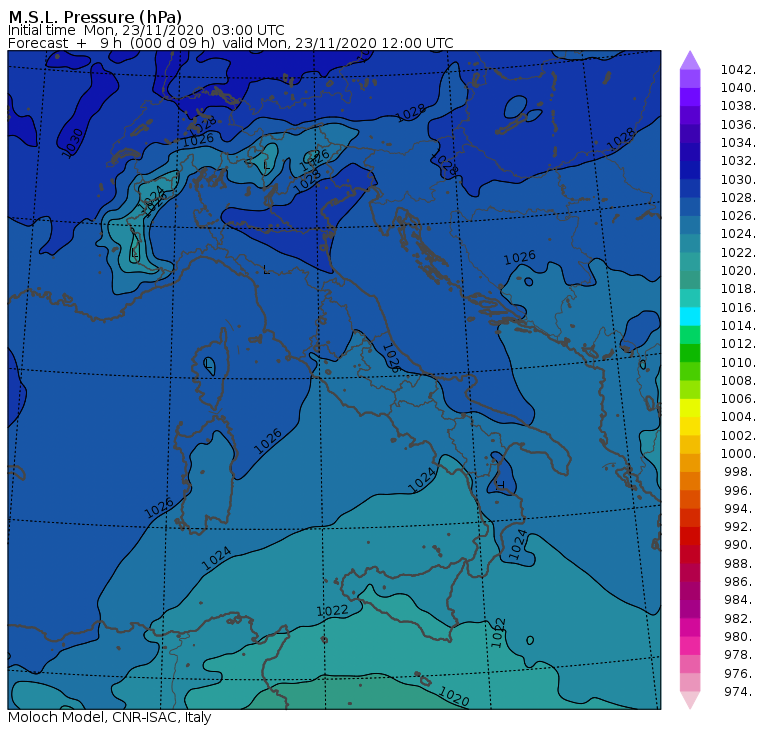Select the 'Initial time Mon, 23/11/2020 03:00 UTC' line
Screen dimensions: 760x731
pyautogui.click(x=146, y=30)
